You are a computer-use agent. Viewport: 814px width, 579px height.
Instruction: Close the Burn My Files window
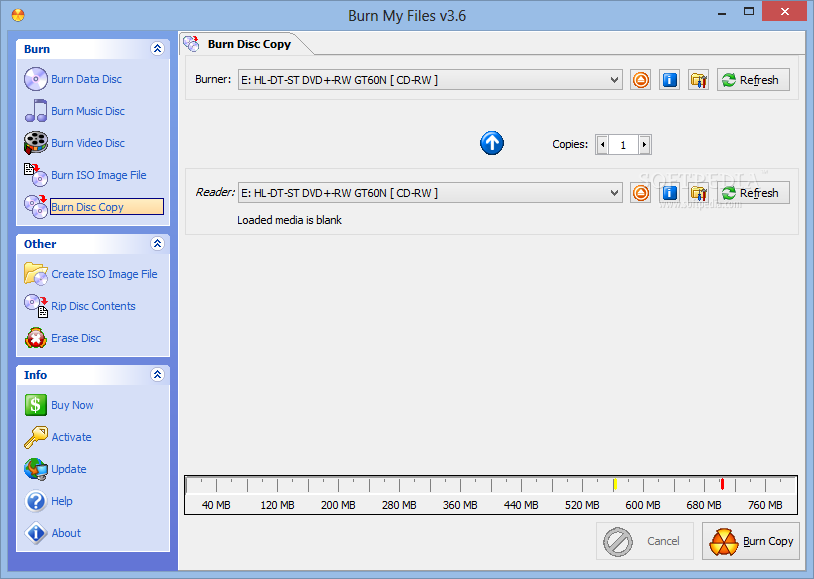pos(784,11)
